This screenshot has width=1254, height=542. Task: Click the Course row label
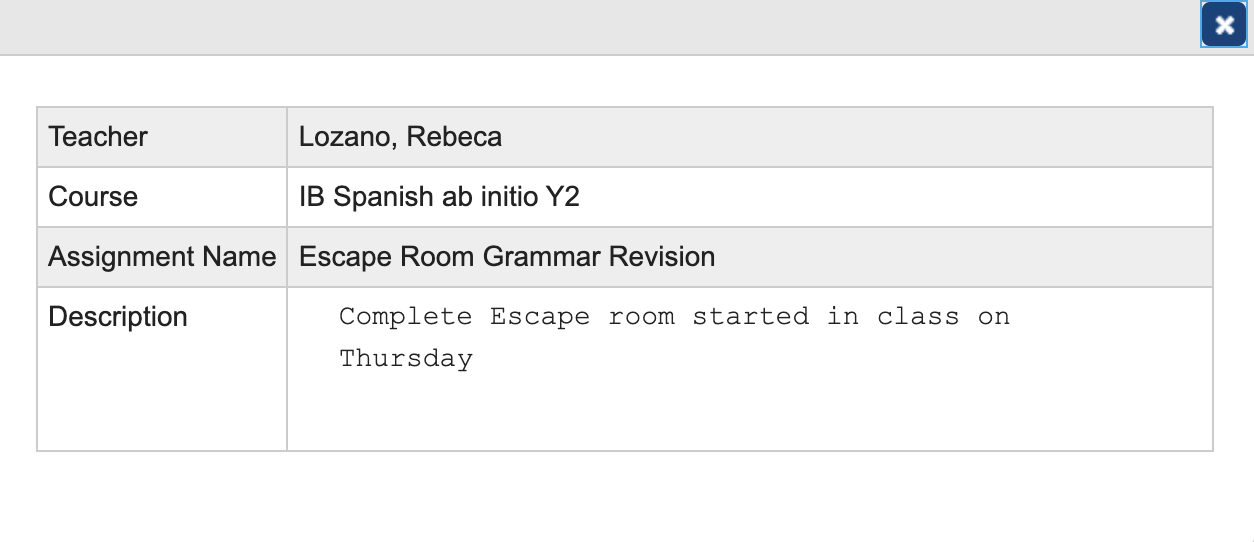pyautogui.click(x=93, y=197)
